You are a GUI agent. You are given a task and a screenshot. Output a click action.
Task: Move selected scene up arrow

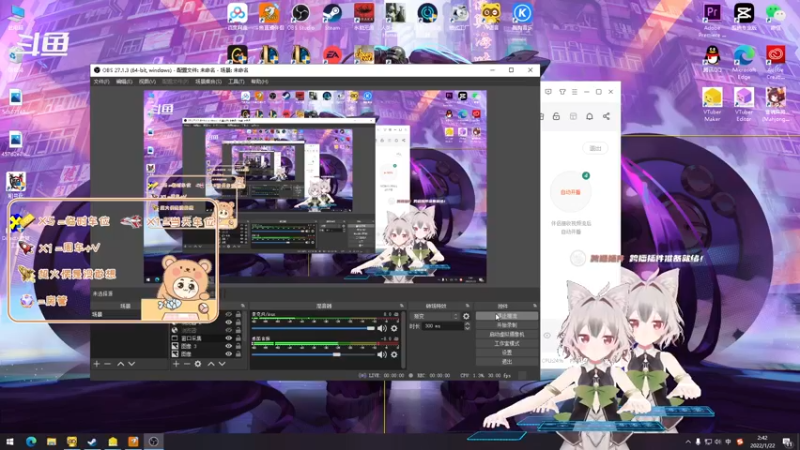tap(120, 364)
